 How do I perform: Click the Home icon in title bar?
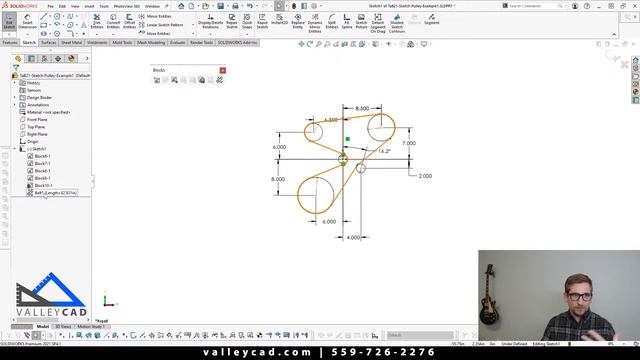[x=181, y=6]
